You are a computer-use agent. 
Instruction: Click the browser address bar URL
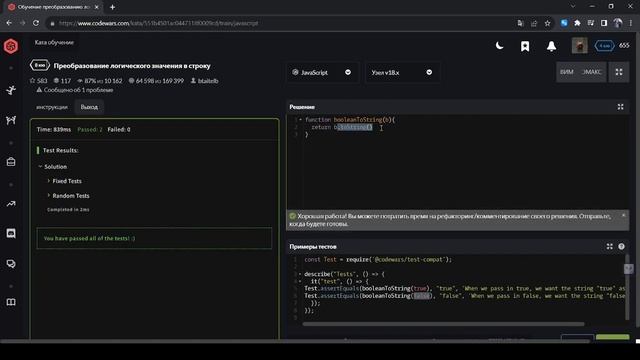point(158,23)
